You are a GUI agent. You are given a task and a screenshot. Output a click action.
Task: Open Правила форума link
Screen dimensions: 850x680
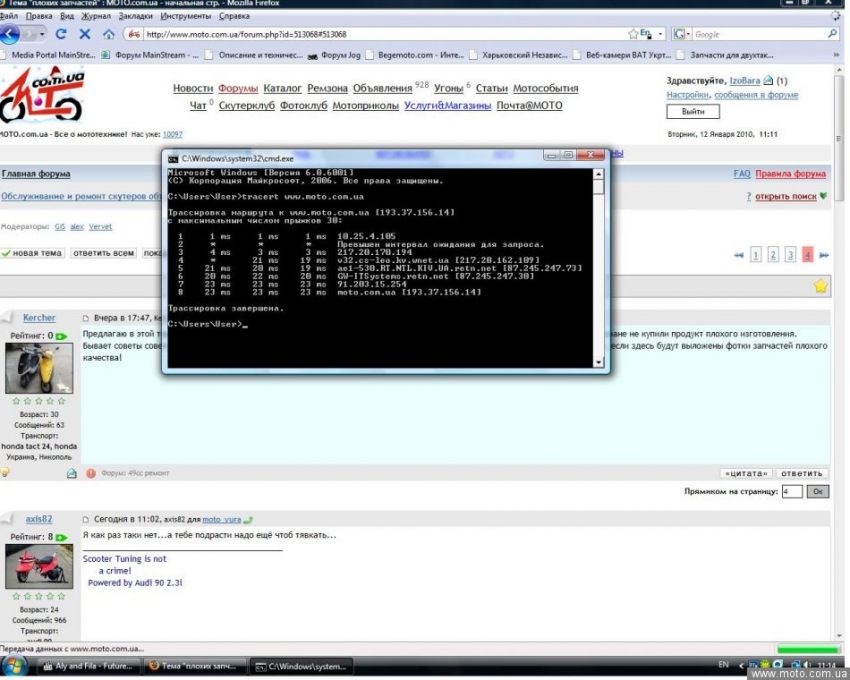pyautogui.click(x=790, y=174)
